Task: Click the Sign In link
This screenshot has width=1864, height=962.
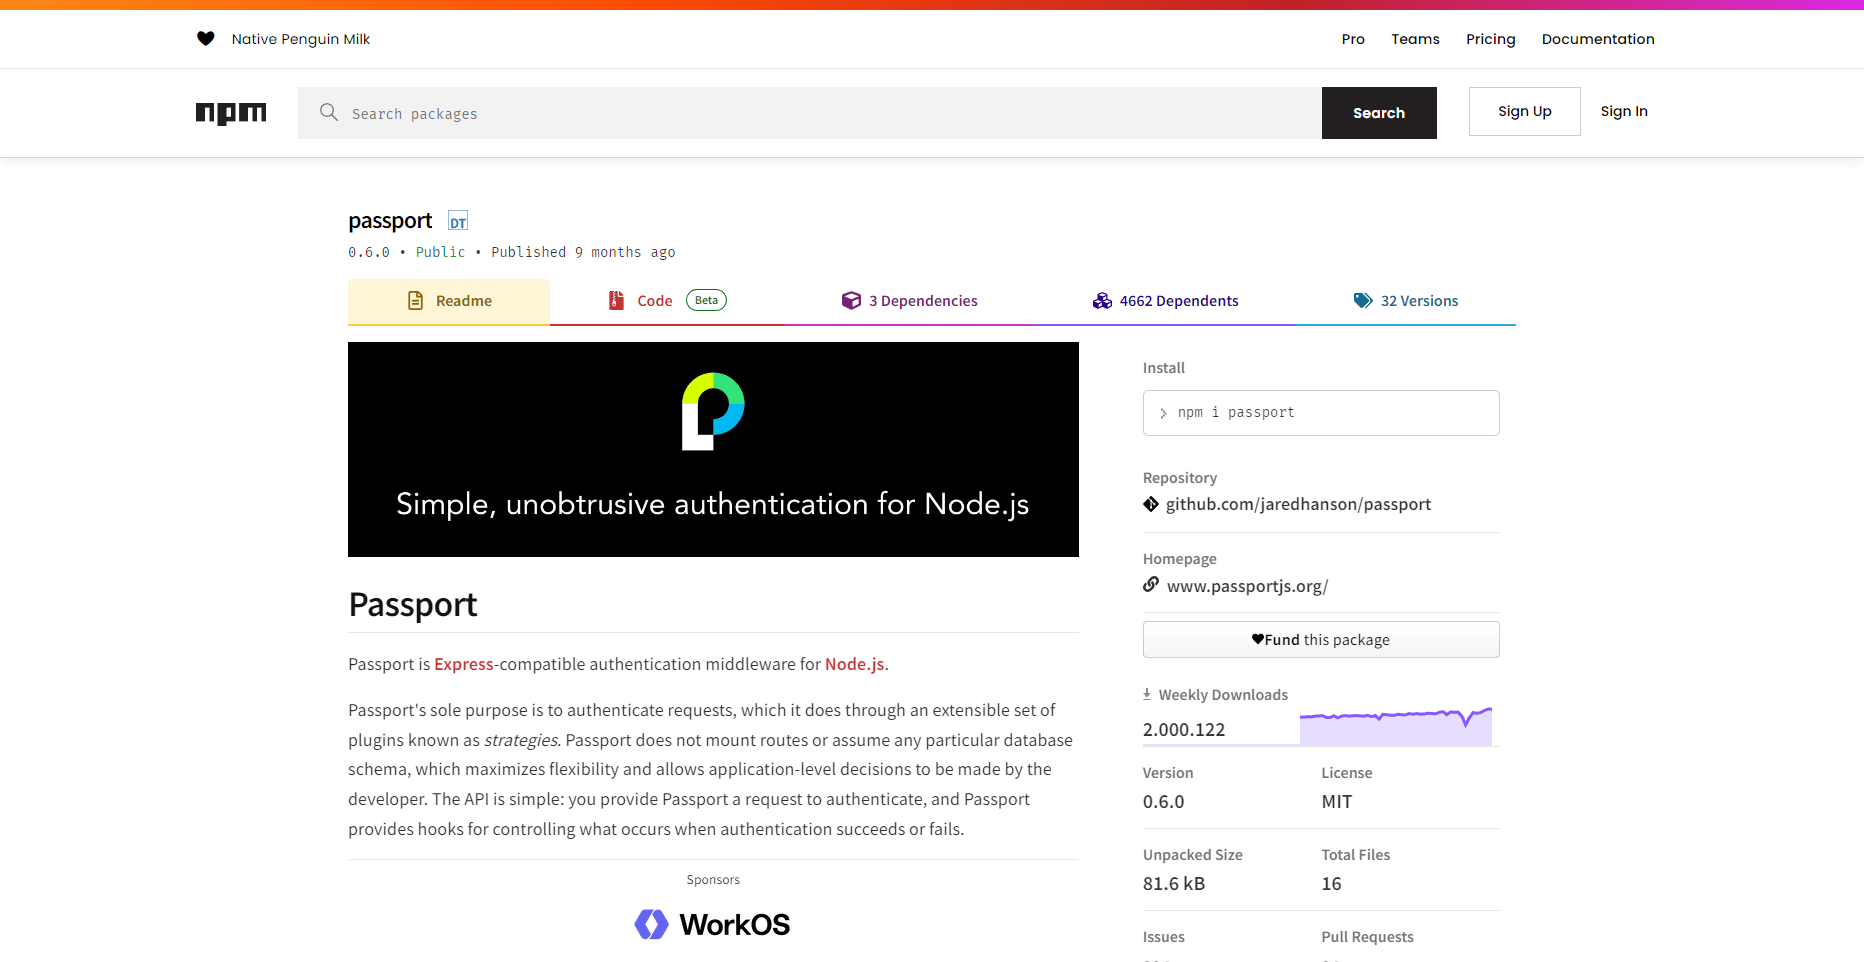Action: (1624, 111)
